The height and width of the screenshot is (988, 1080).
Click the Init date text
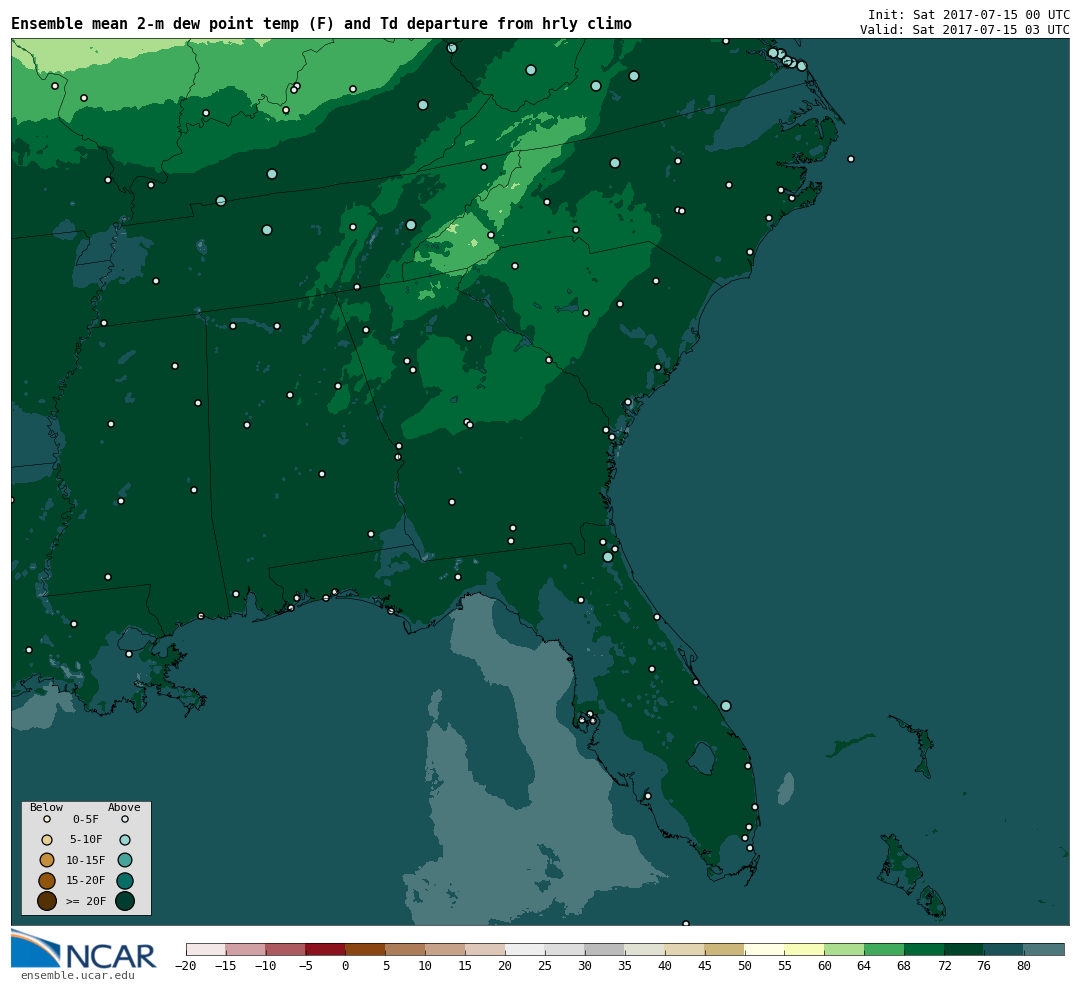(x=968, y=14)
